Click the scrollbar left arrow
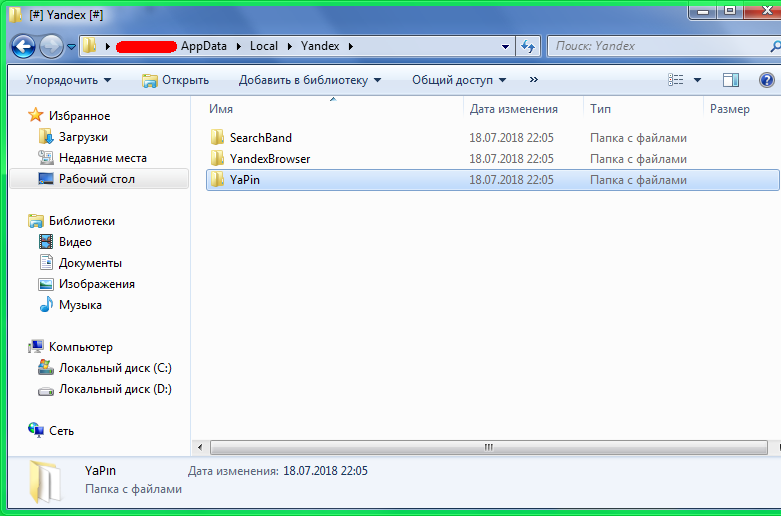 click(200, 447)
